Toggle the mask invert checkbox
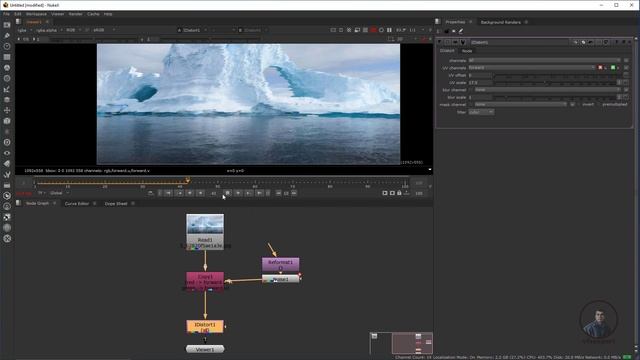640x360 pixels. tap(580, 104)
